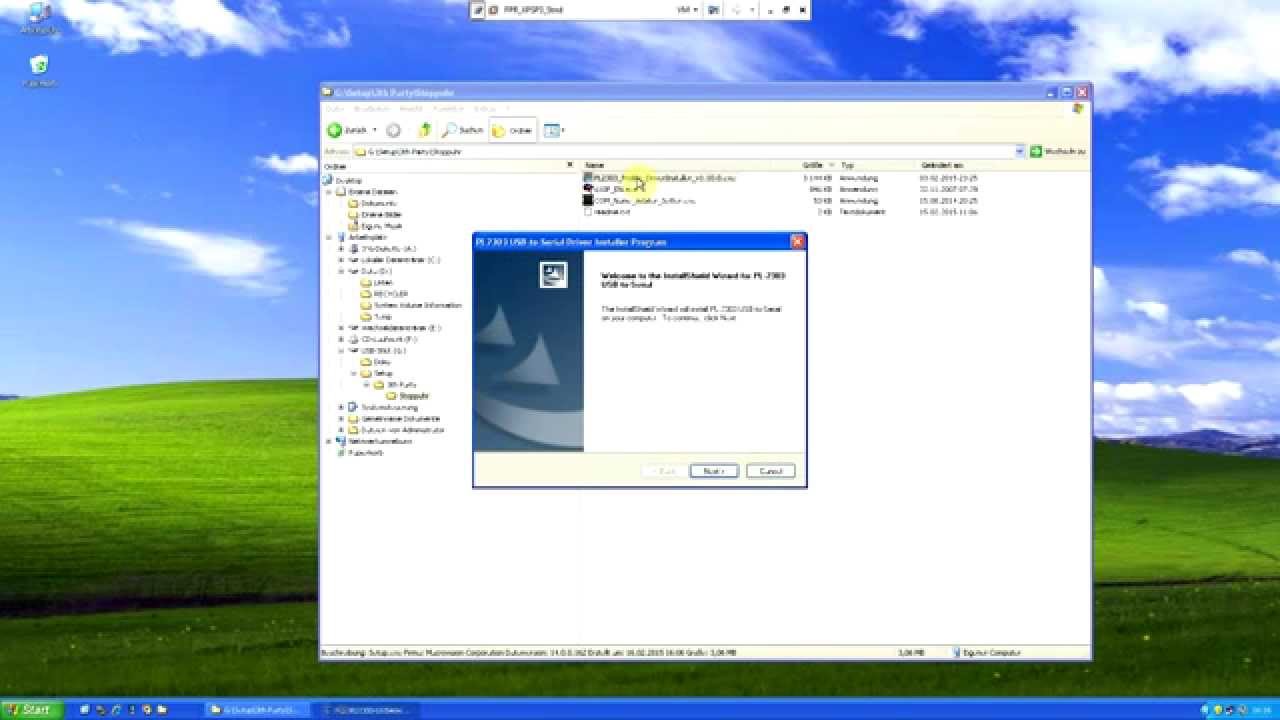The width and height of the screenshot is (1280, 720).
Task: Open the Bearbeiten menu
Action: point(371,108)
